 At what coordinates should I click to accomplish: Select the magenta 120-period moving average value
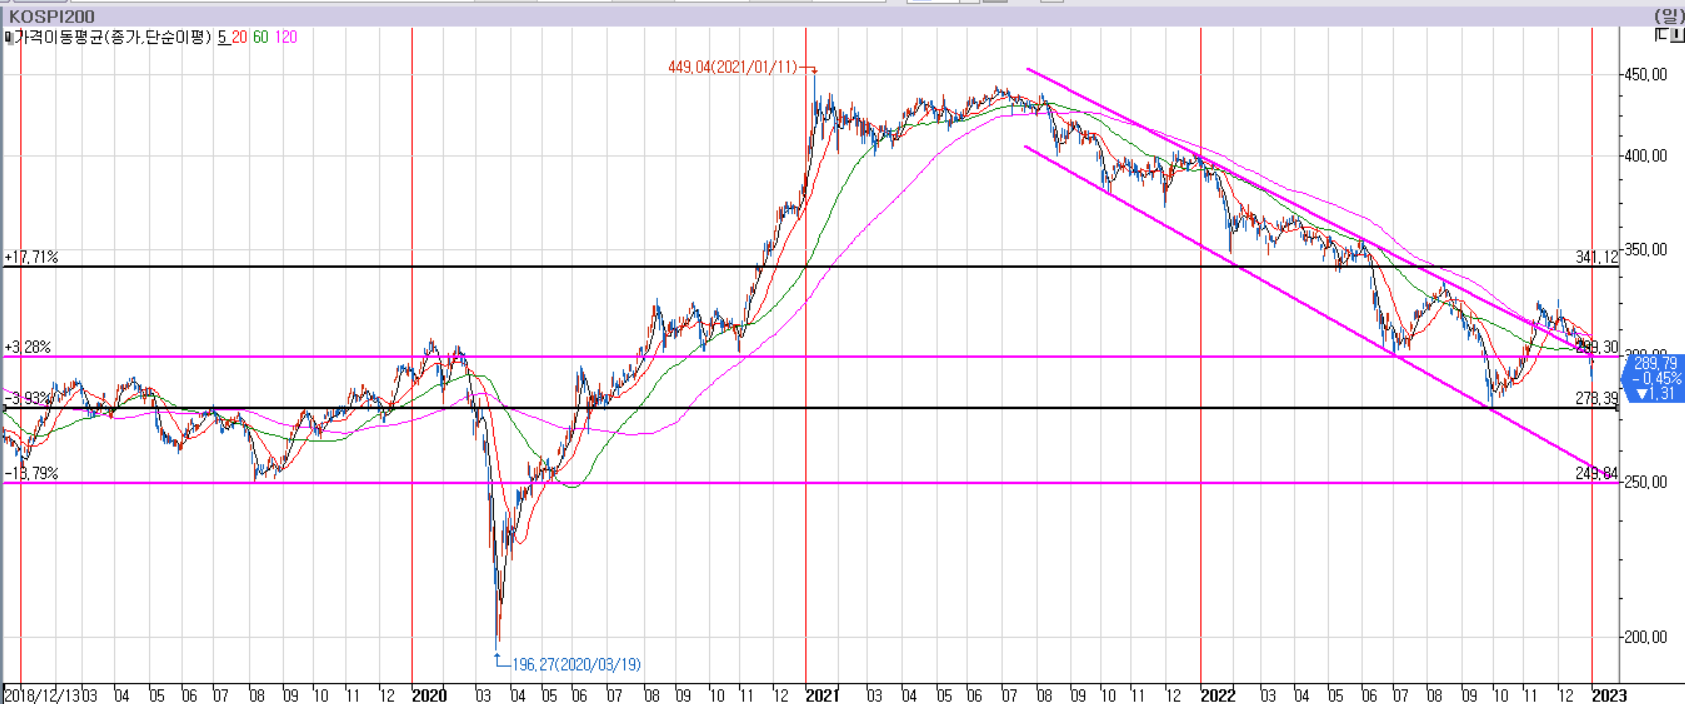[x=286, y=37]
